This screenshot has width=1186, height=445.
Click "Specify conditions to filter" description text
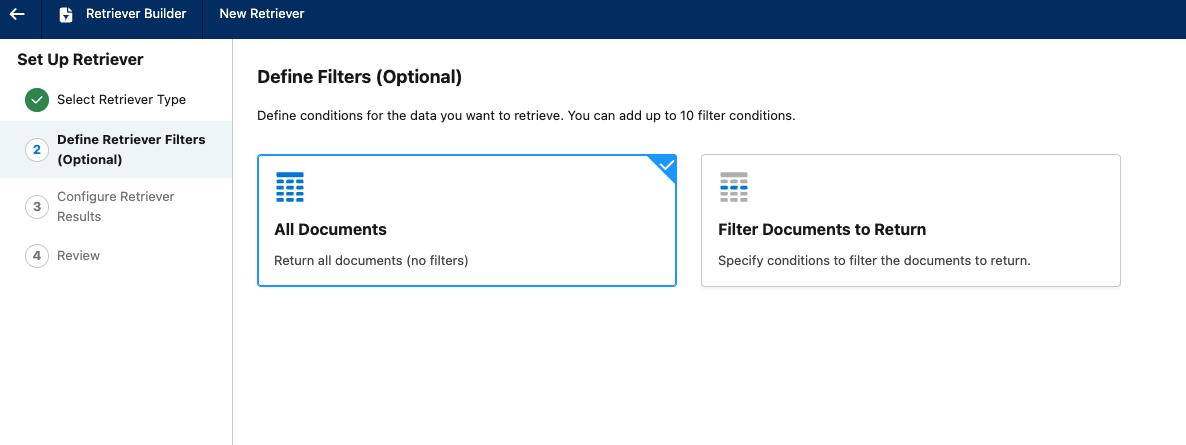(x=874, y=261)
